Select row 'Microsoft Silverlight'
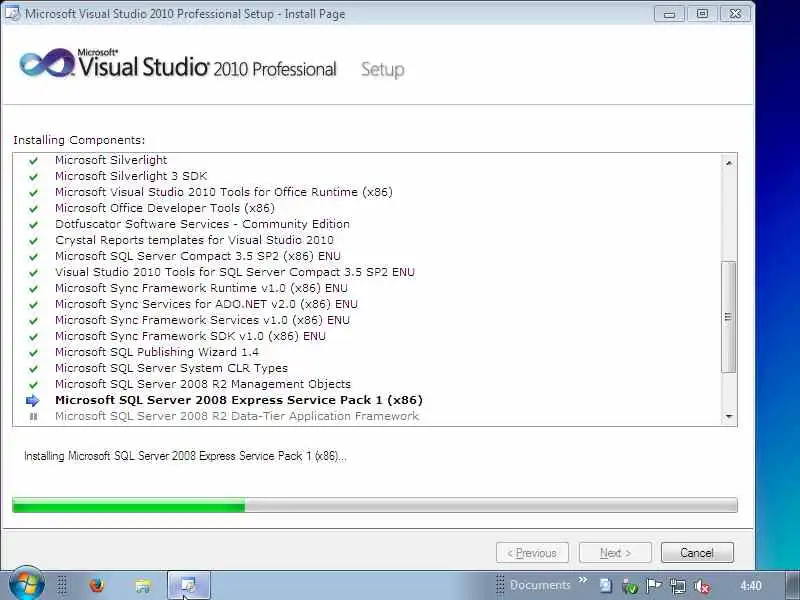The height and width of the screenshot is (600, 800). (x=111, y=160)
